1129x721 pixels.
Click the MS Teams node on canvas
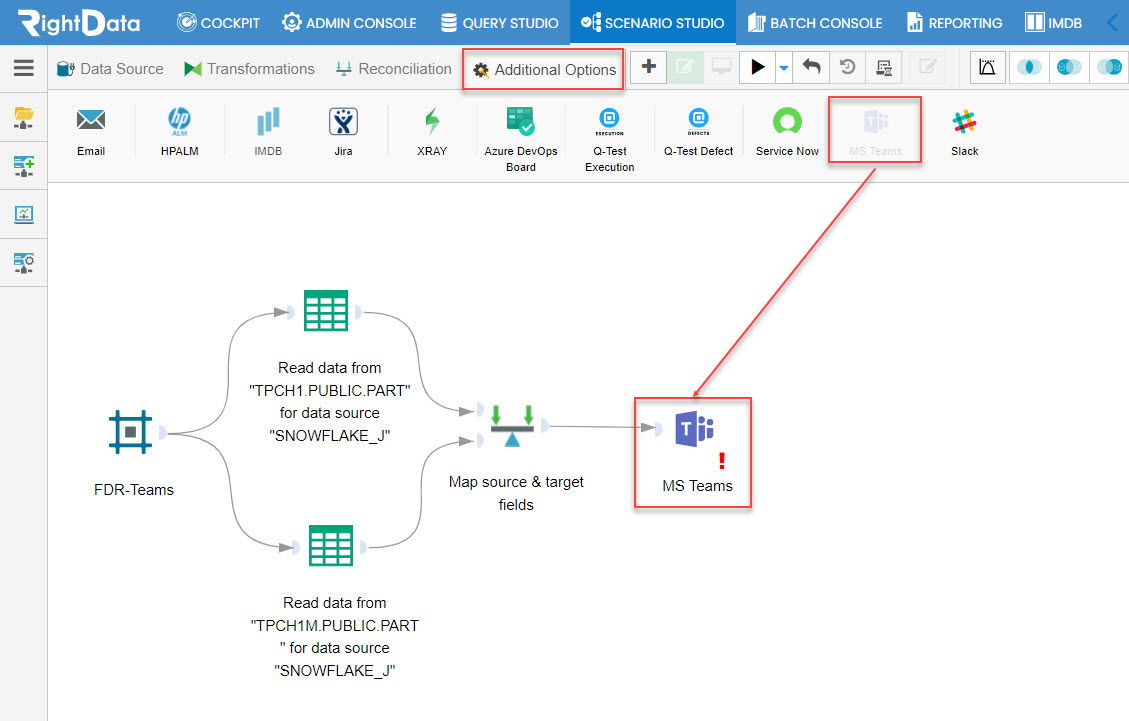pyautogui.click(x=695, y=452)
